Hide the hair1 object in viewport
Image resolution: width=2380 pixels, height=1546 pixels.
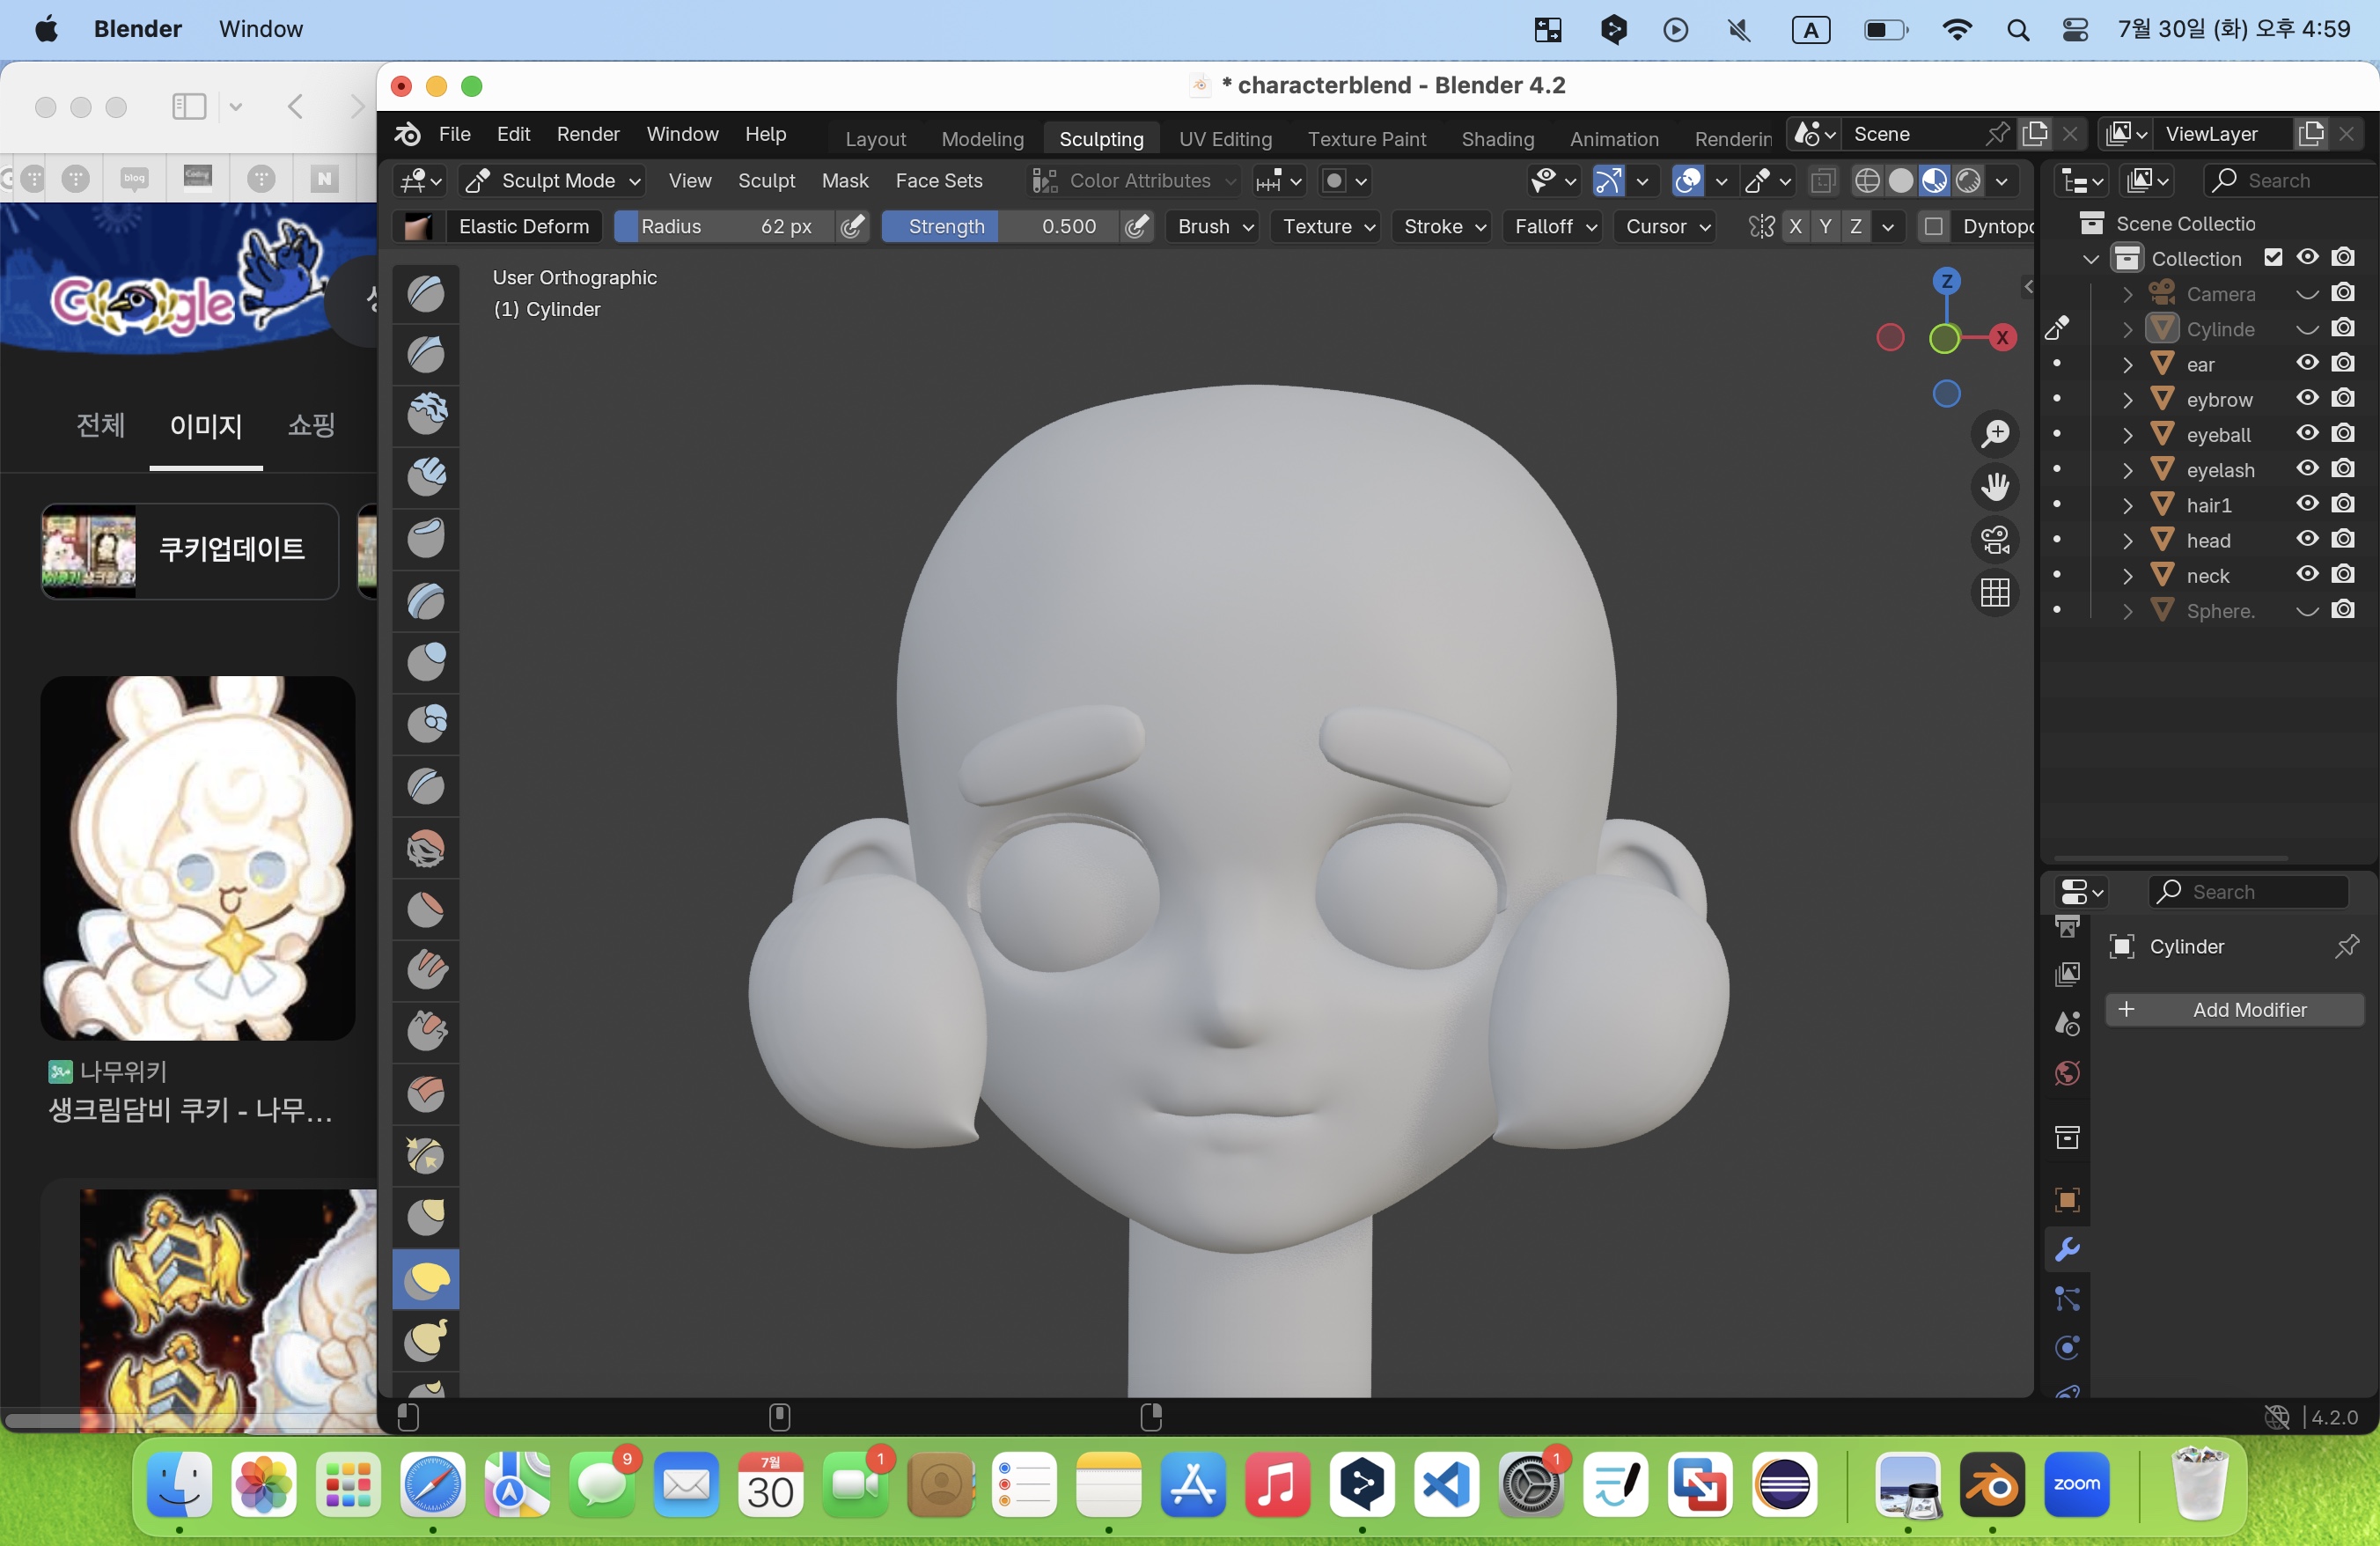[2307, 504]
